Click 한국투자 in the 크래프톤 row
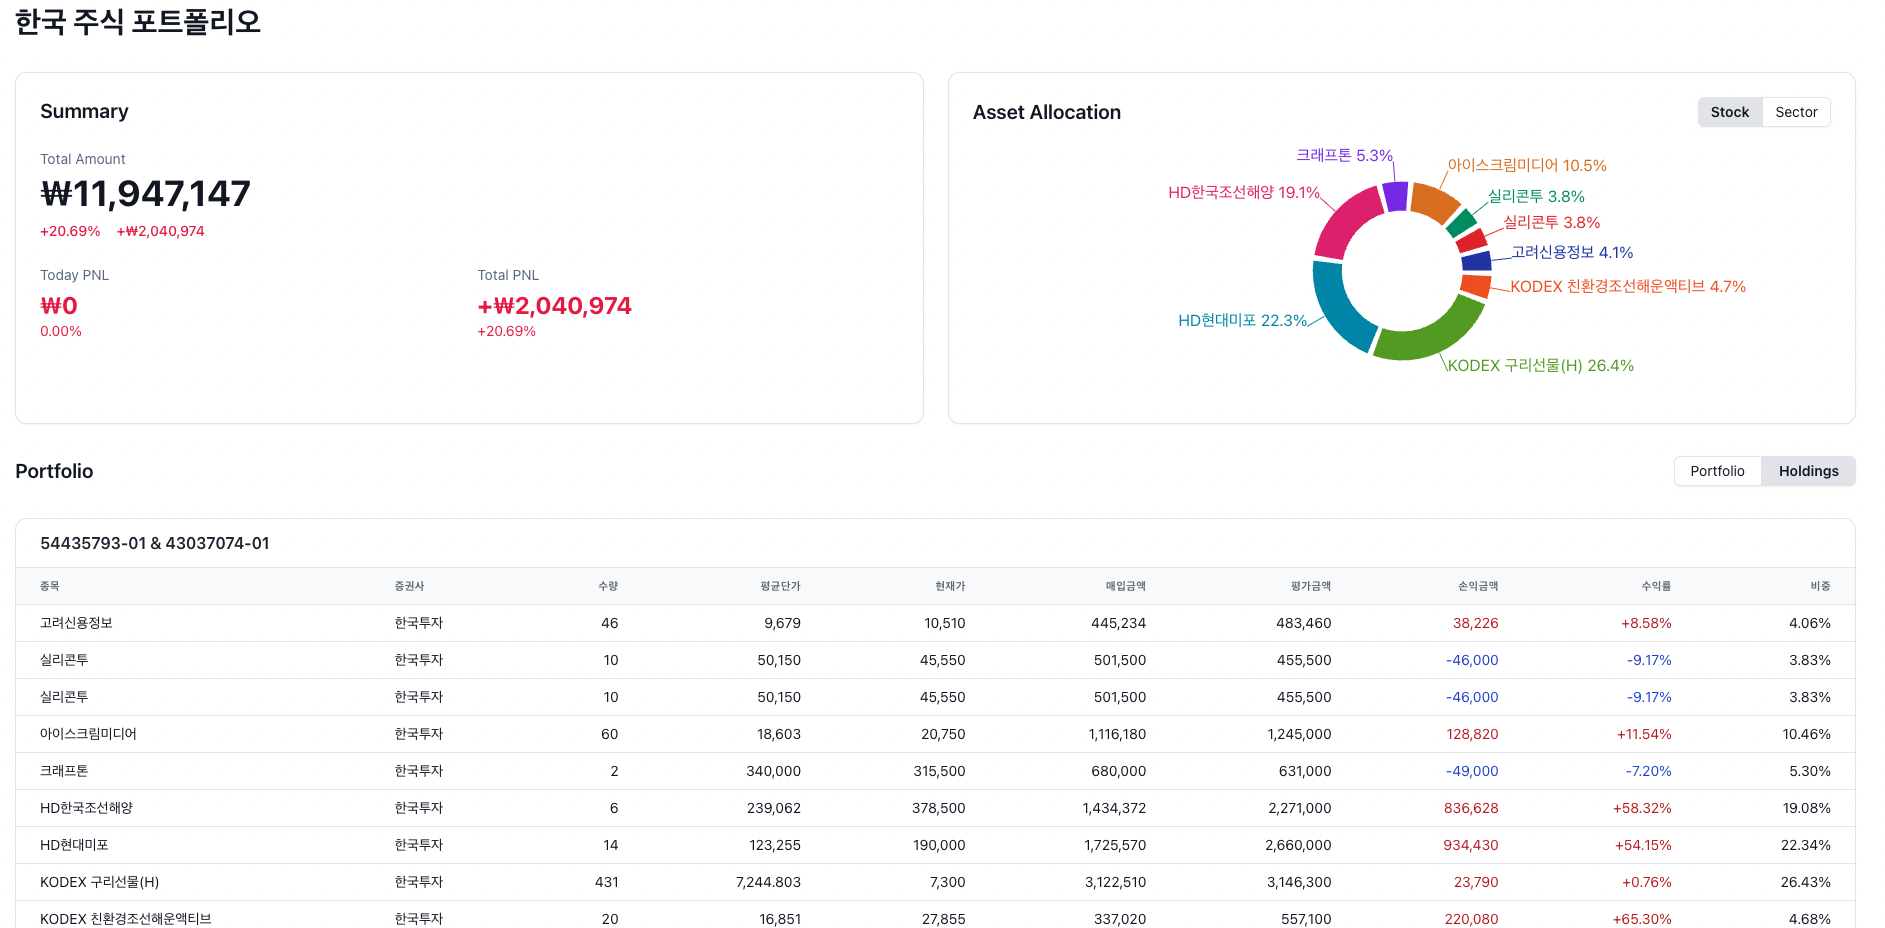This screenshot has height=928, width=1885. pyautogui.click(x=419, y=771)
